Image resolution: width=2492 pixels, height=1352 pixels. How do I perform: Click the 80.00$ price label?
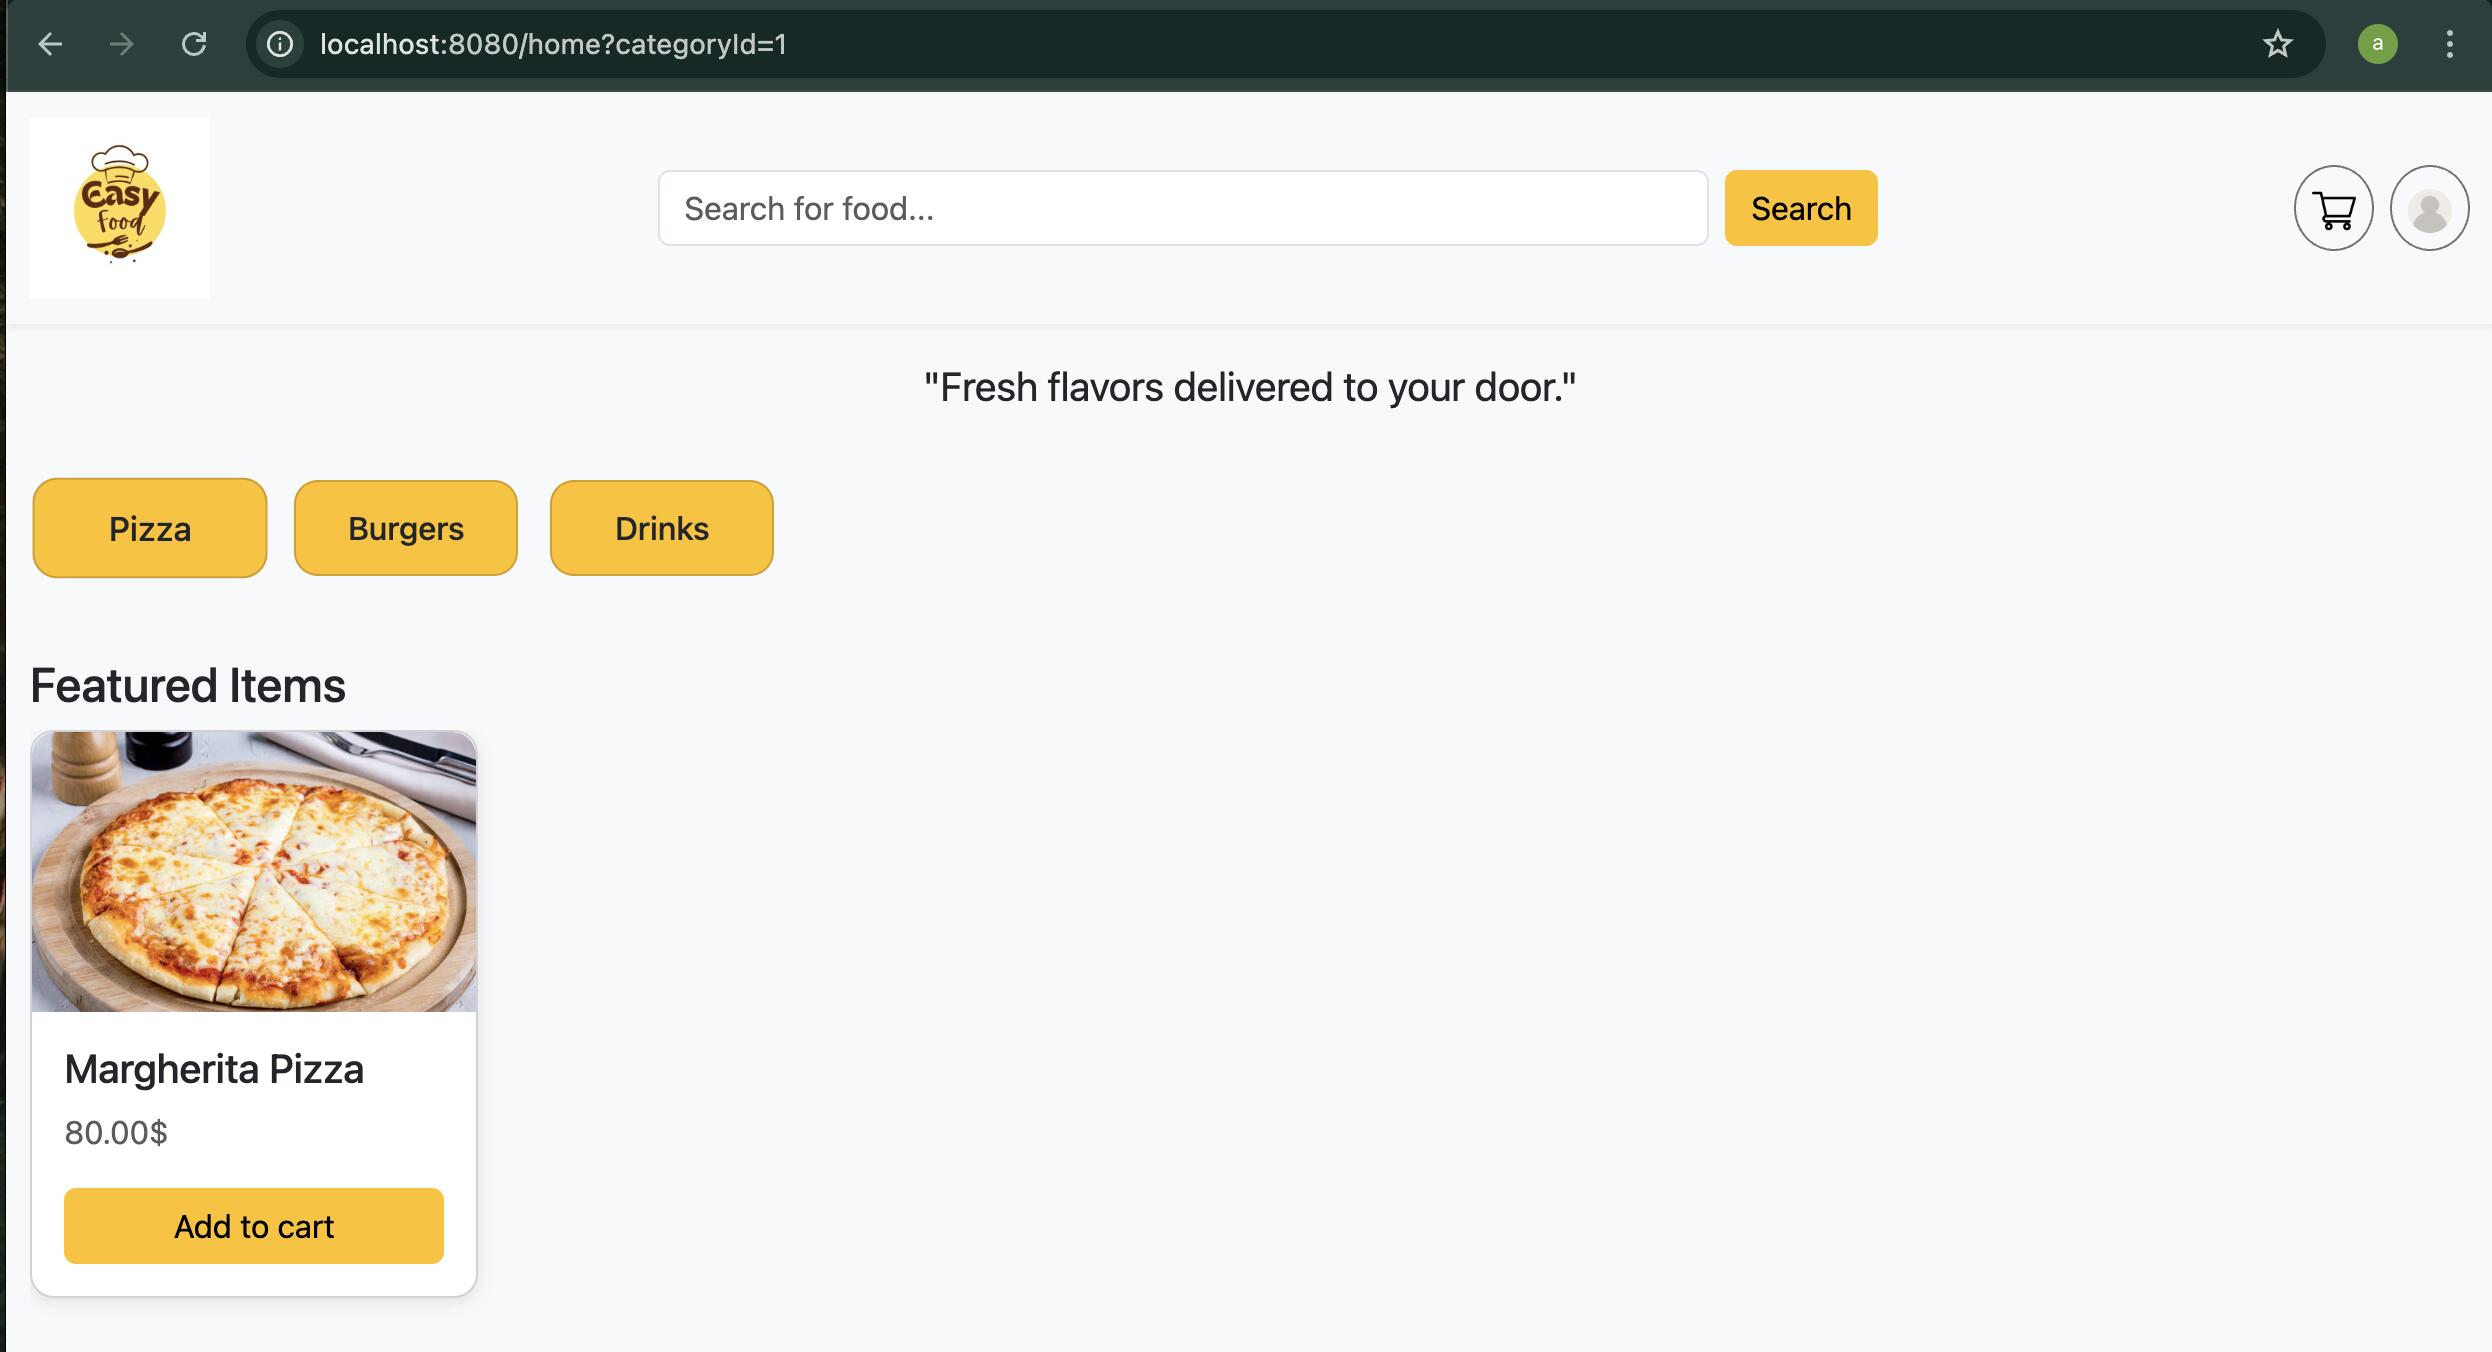pyautogui.click(x=116, y=1132)
